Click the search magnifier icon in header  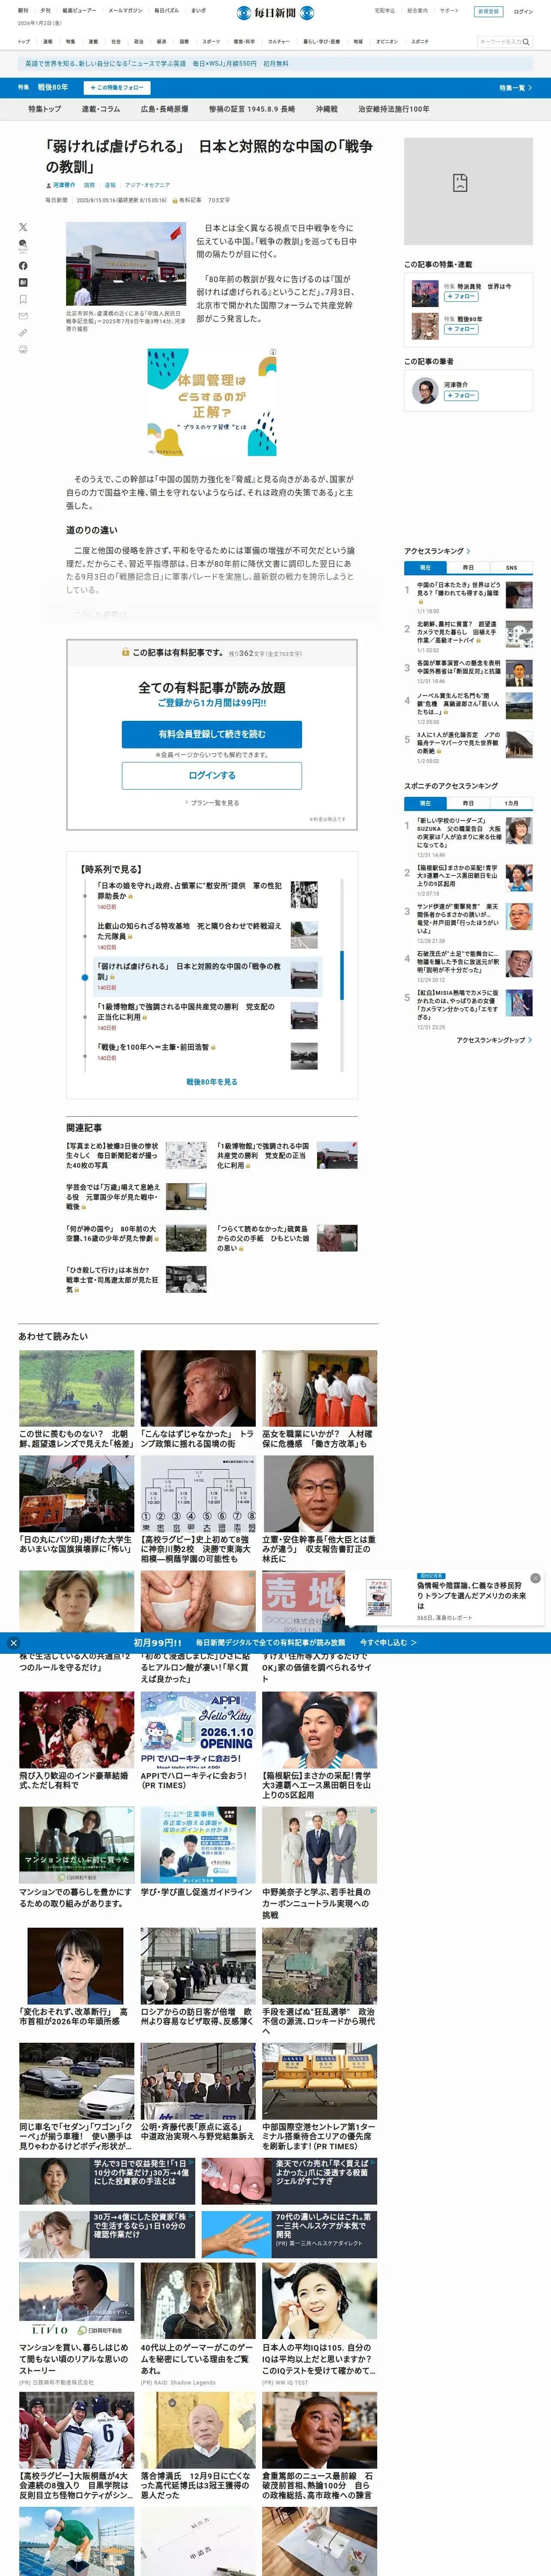(526, 42)
